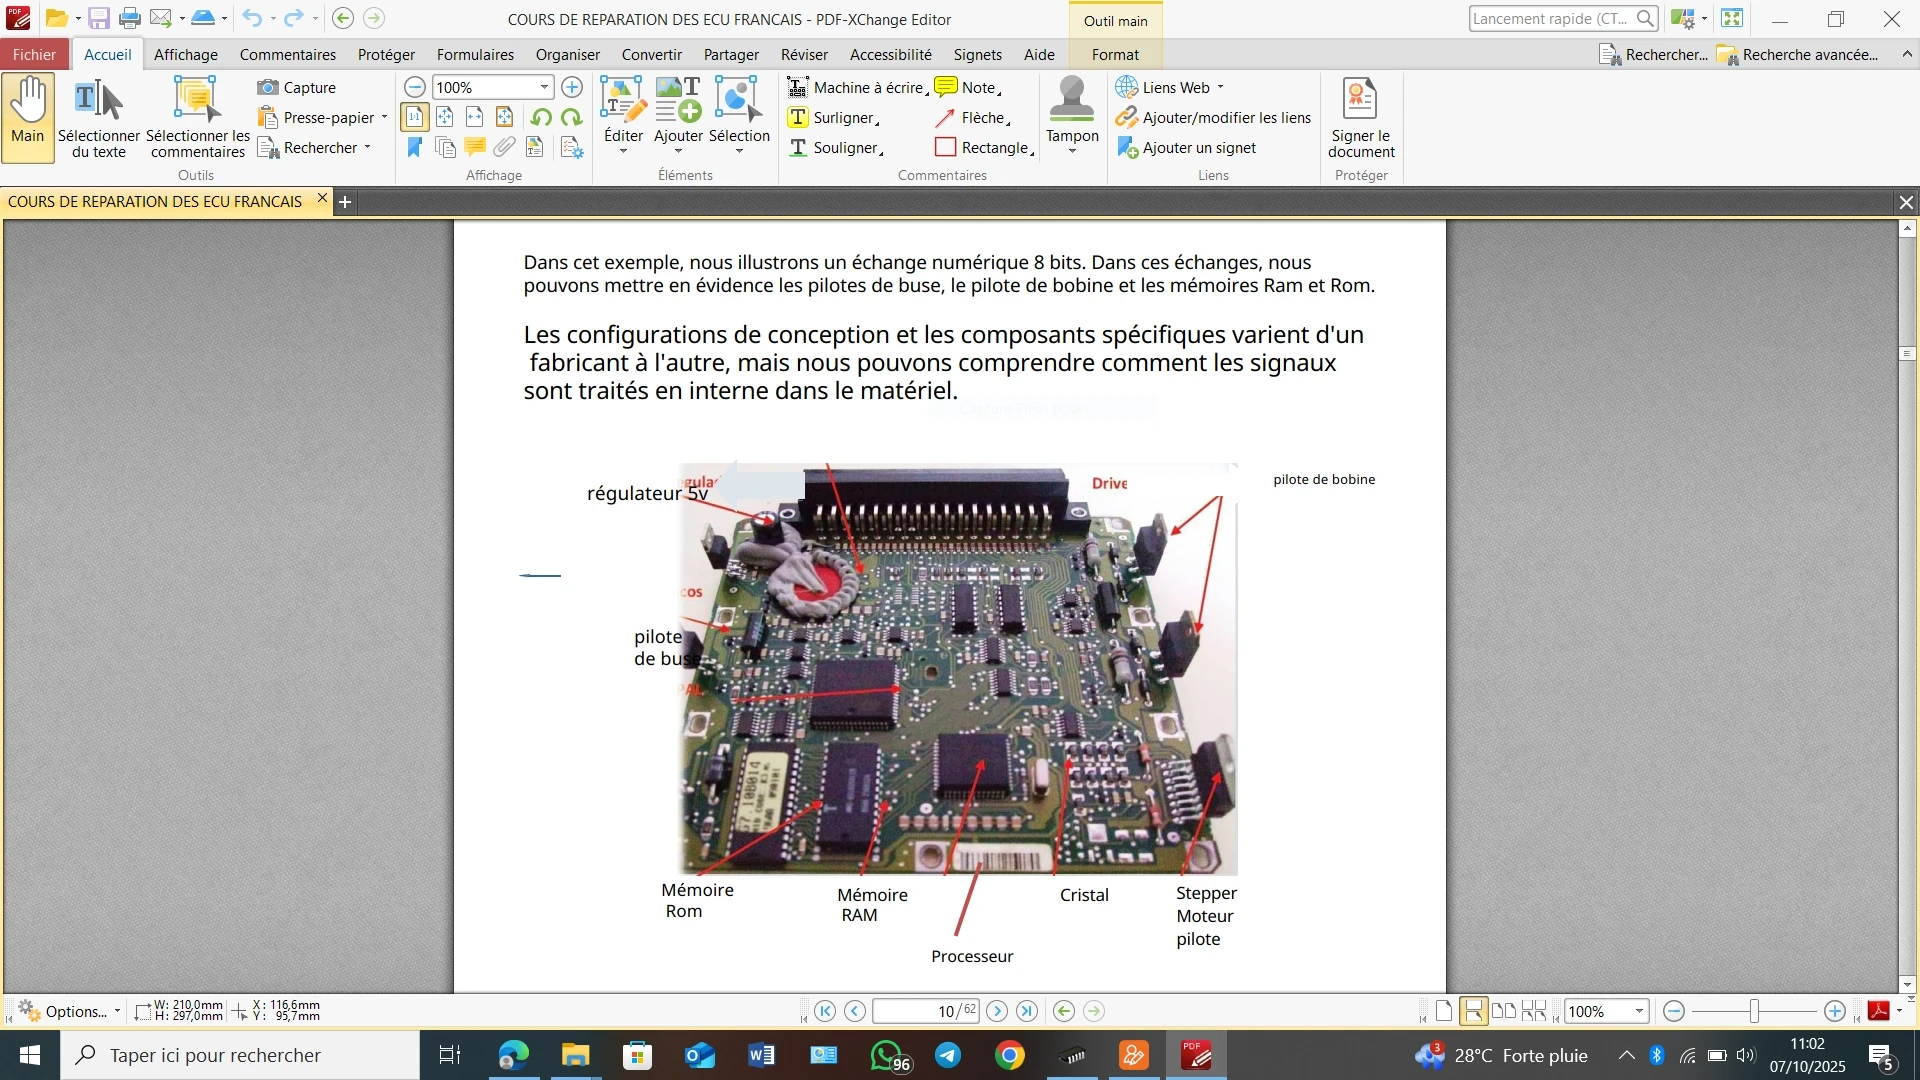Switch to single page layout
This screenshot has width=1920, height=1080.
coord(1444,1012)
